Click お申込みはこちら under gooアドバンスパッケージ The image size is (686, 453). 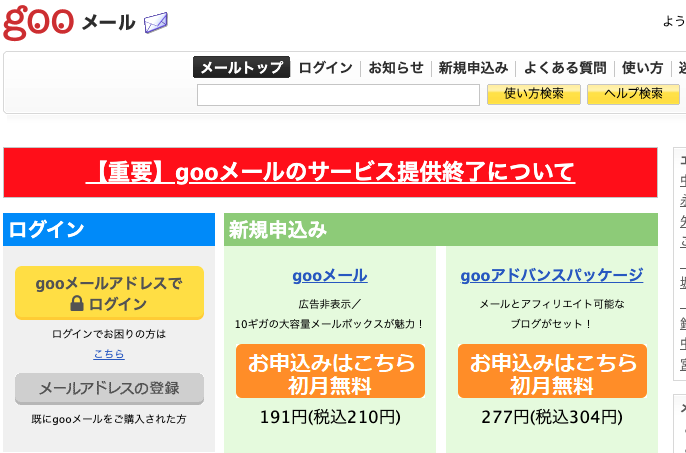[x=552, y=371]
